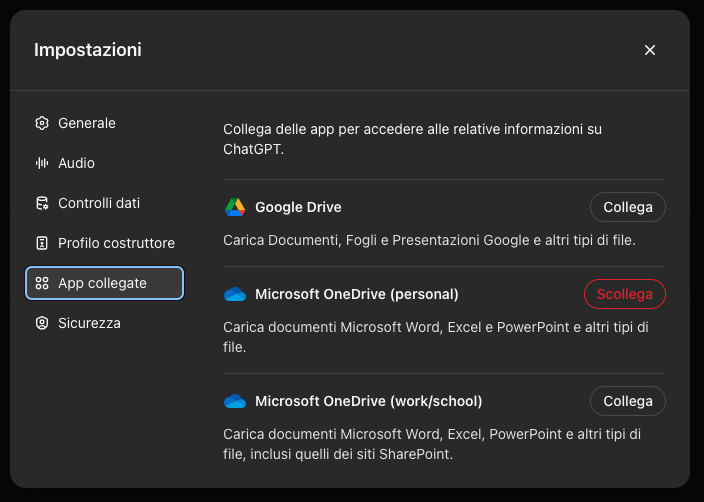
Task: Click the audio waveform icon
Action: click(42, 163)
